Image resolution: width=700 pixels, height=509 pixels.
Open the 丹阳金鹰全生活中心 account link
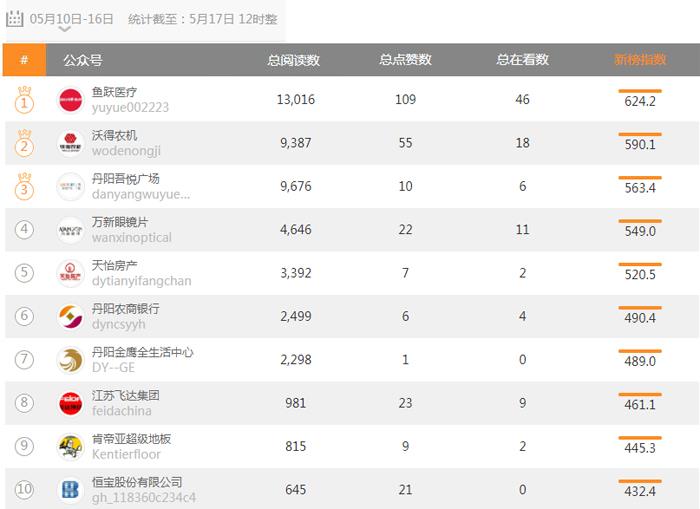click(x=142, y=352)
